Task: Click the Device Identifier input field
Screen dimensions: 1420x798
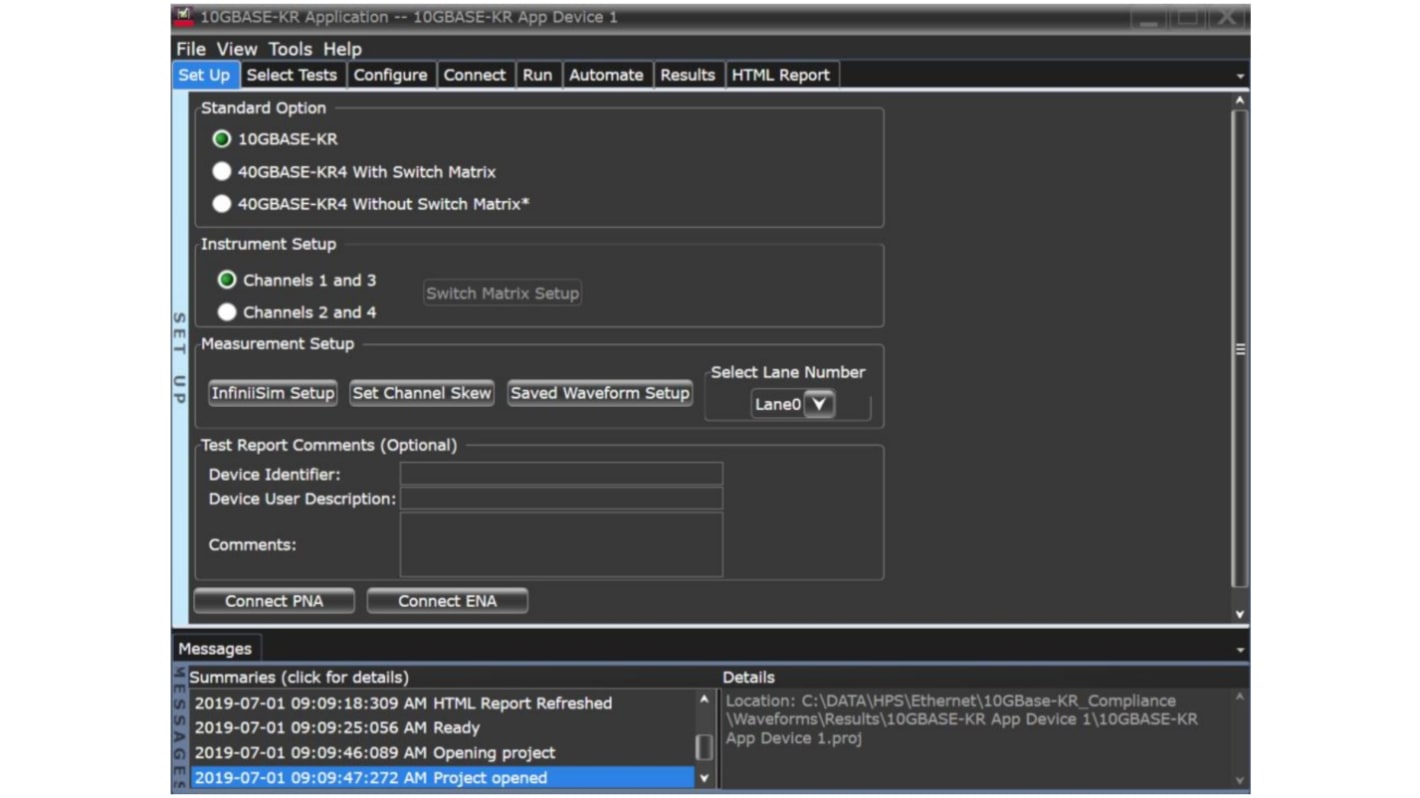Action: [561, 474]
